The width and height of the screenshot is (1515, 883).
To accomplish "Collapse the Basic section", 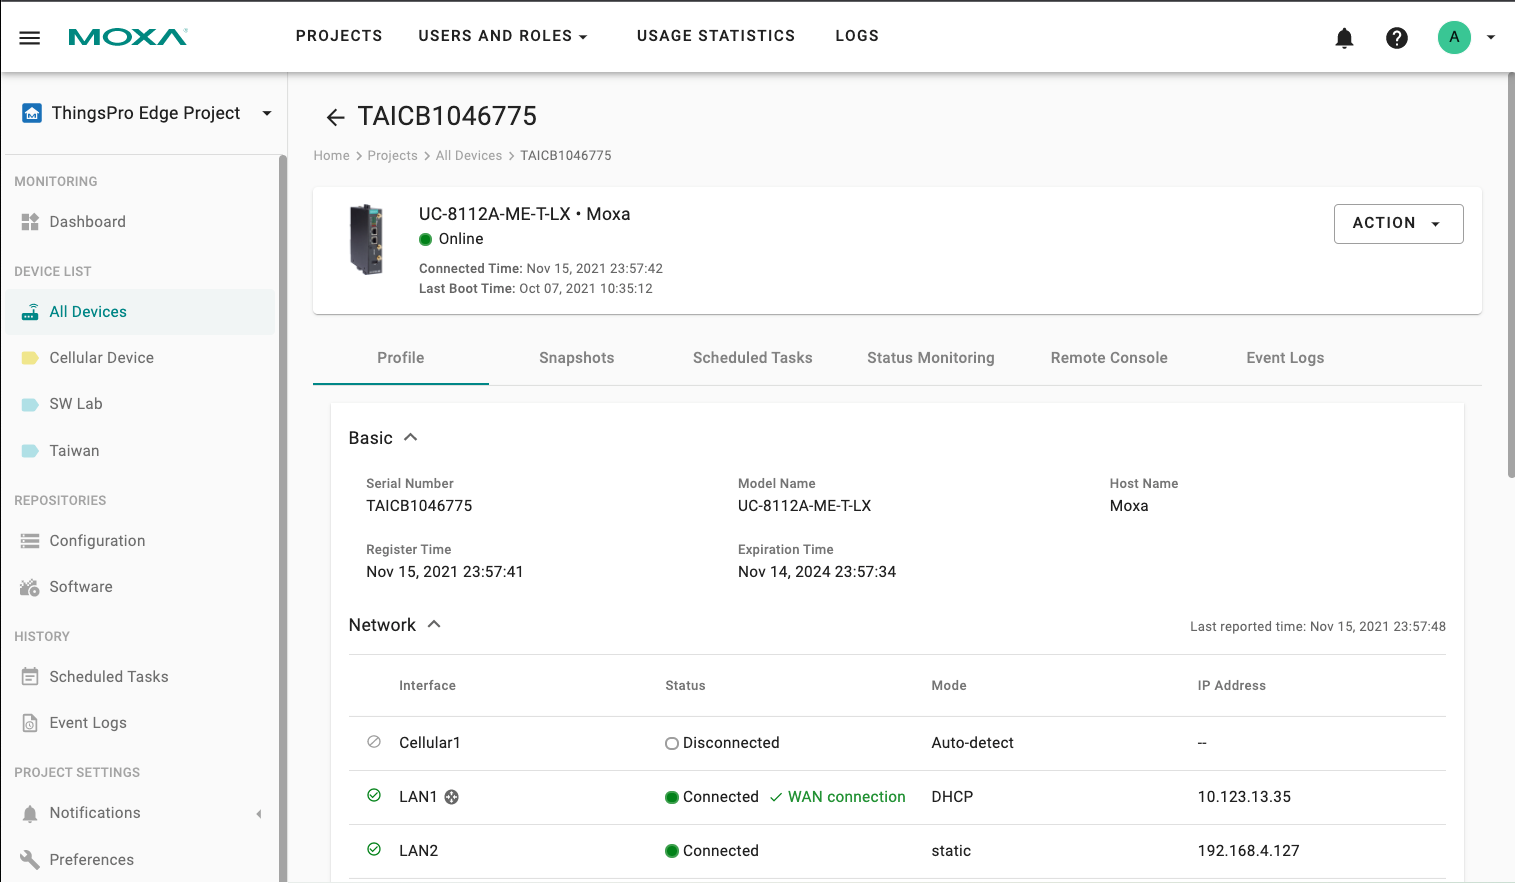I will tap(410, 438).
